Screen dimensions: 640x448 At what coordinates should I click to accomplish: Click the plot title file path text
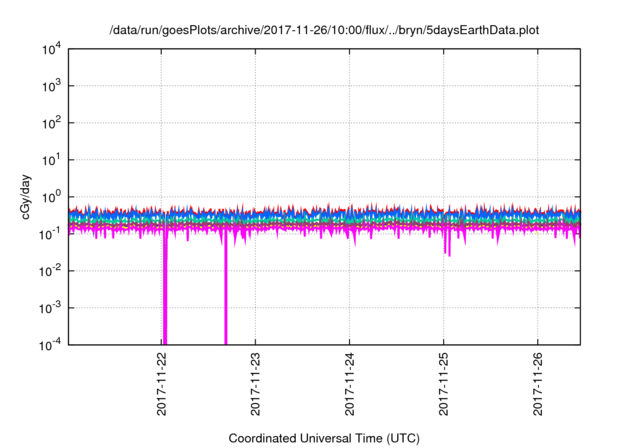(324, 30)
